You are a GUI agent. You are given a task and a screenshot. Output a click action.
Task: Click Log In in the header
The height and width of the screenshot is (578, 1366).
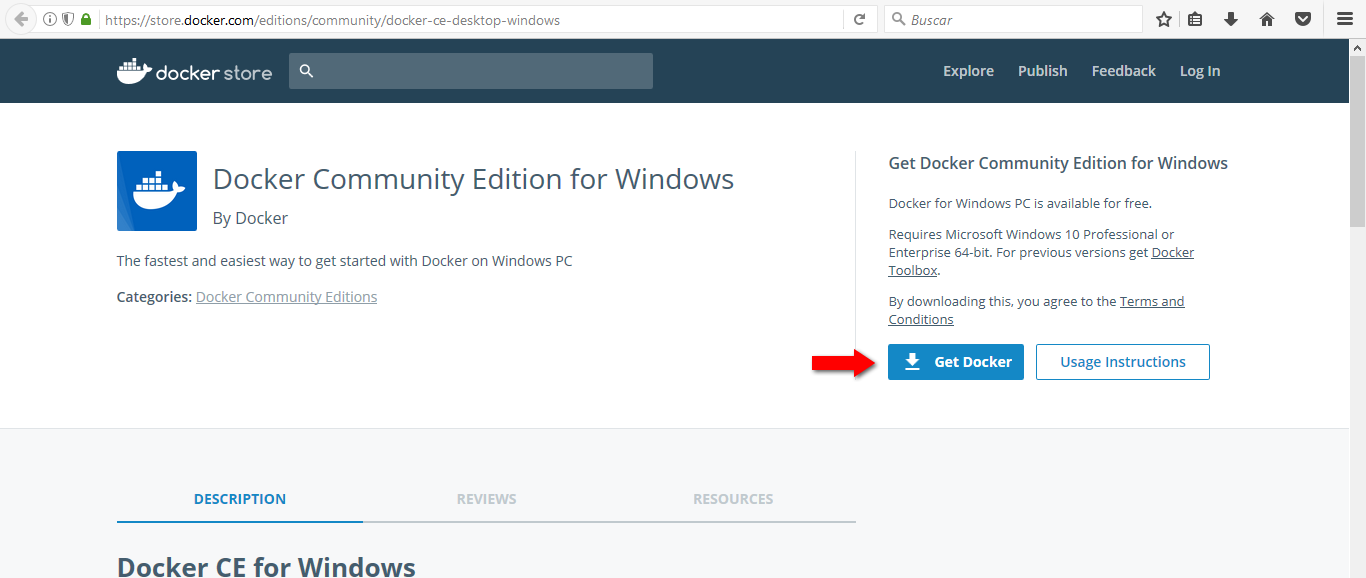point(1200,71)
